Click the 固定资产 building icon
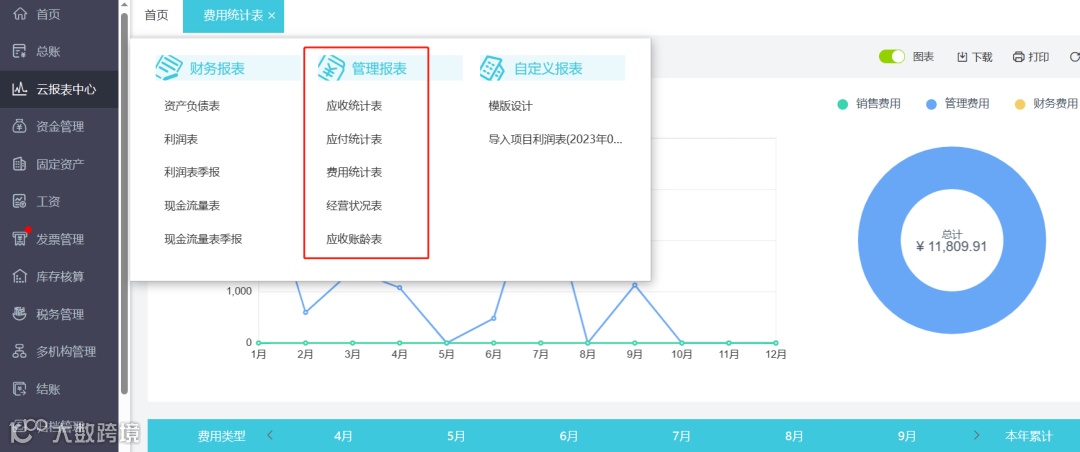The width and height of the screenshot is (1080, 452). point(20,164)
